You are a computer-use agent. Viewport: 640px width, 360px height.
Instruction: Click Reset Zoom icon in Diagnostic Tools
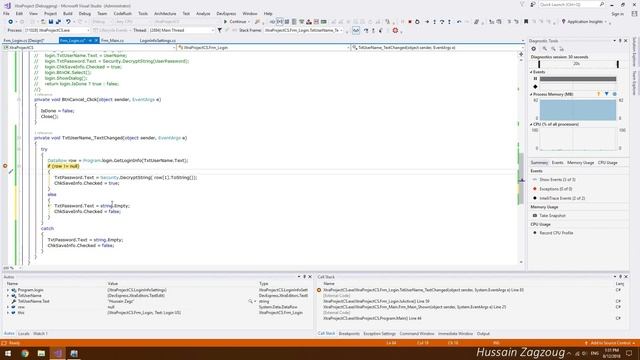click(x=562, y=49)
